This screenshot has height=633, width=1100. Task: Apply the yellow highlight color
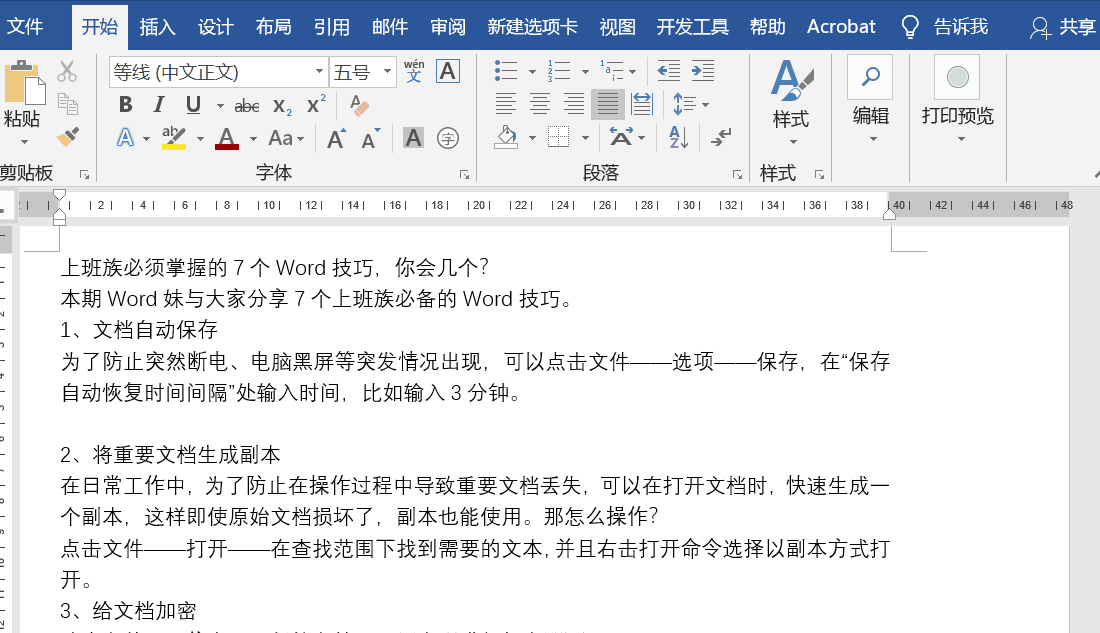point(173,138)
